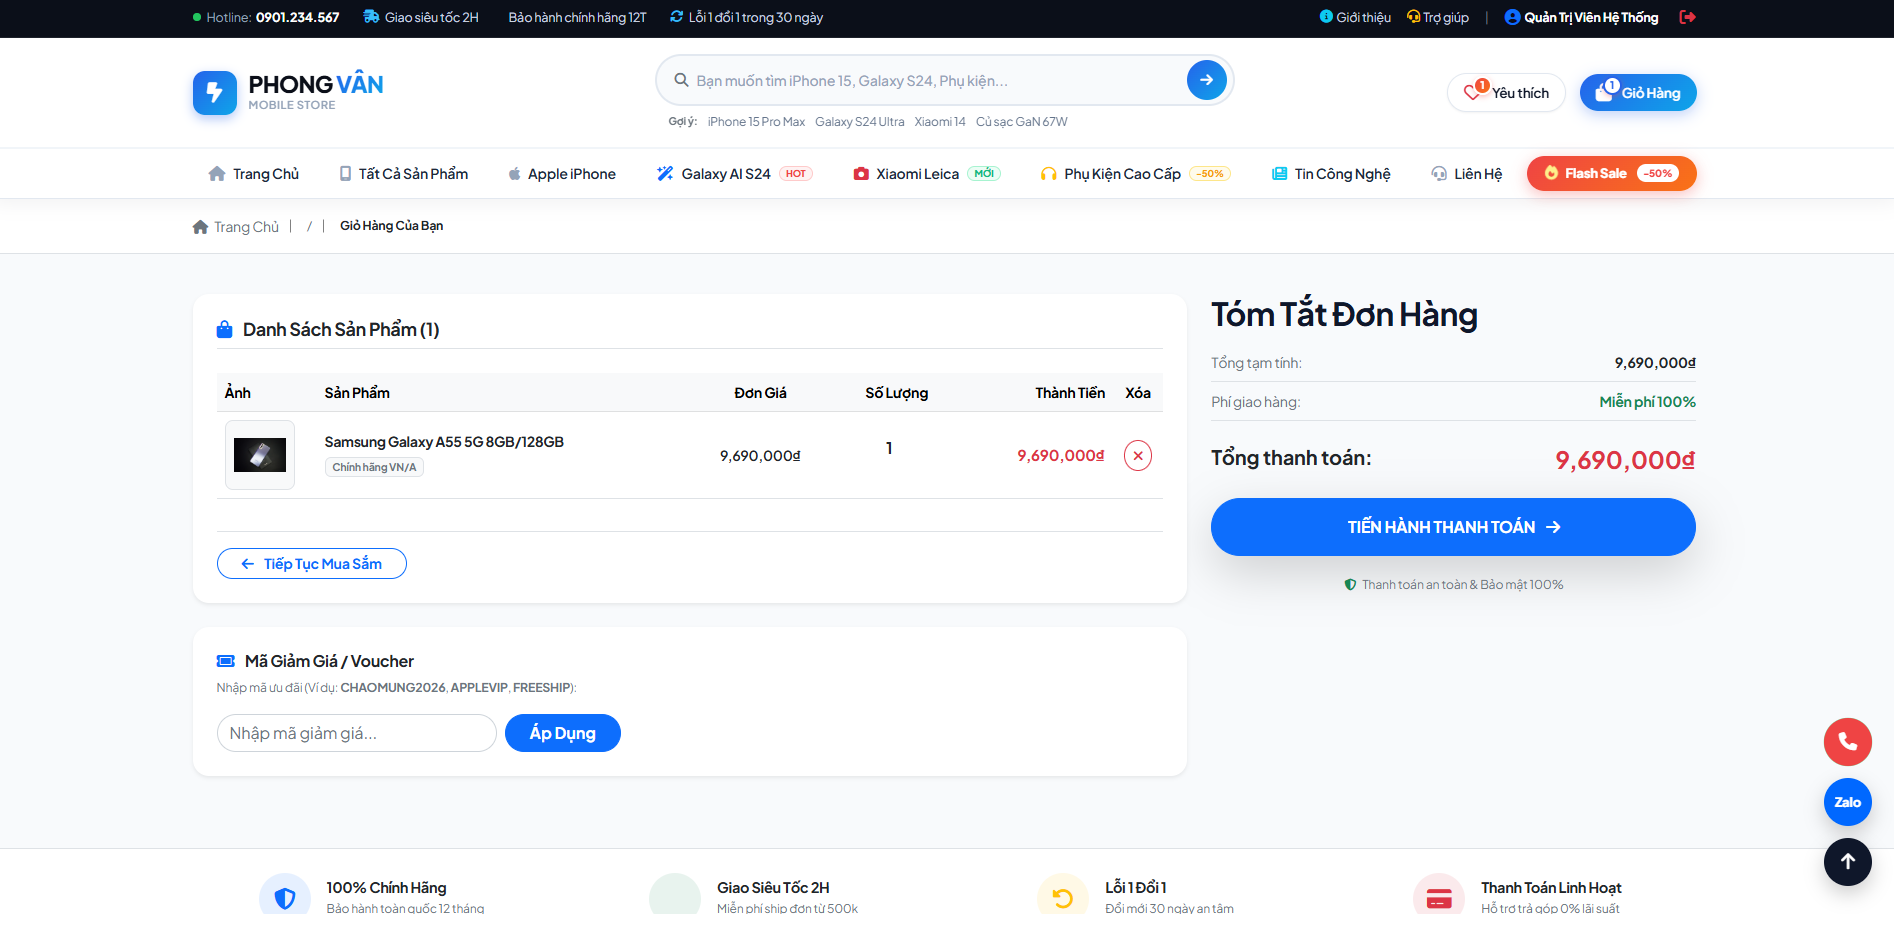Open Galaxy AI S24 HOT menu item
Screen dimensions: 1894x928
734,174
